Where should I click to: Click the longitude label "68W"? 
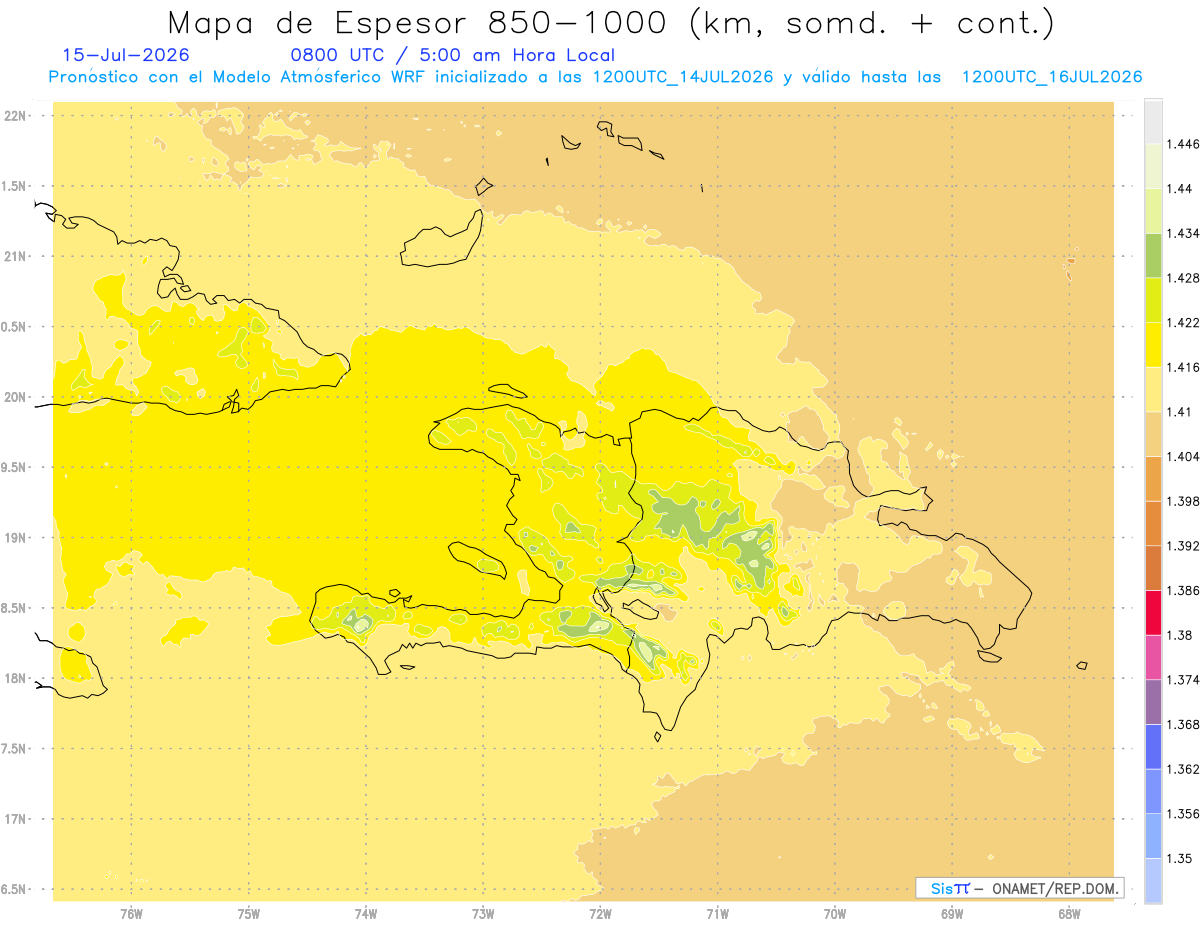pos(1069,914)
